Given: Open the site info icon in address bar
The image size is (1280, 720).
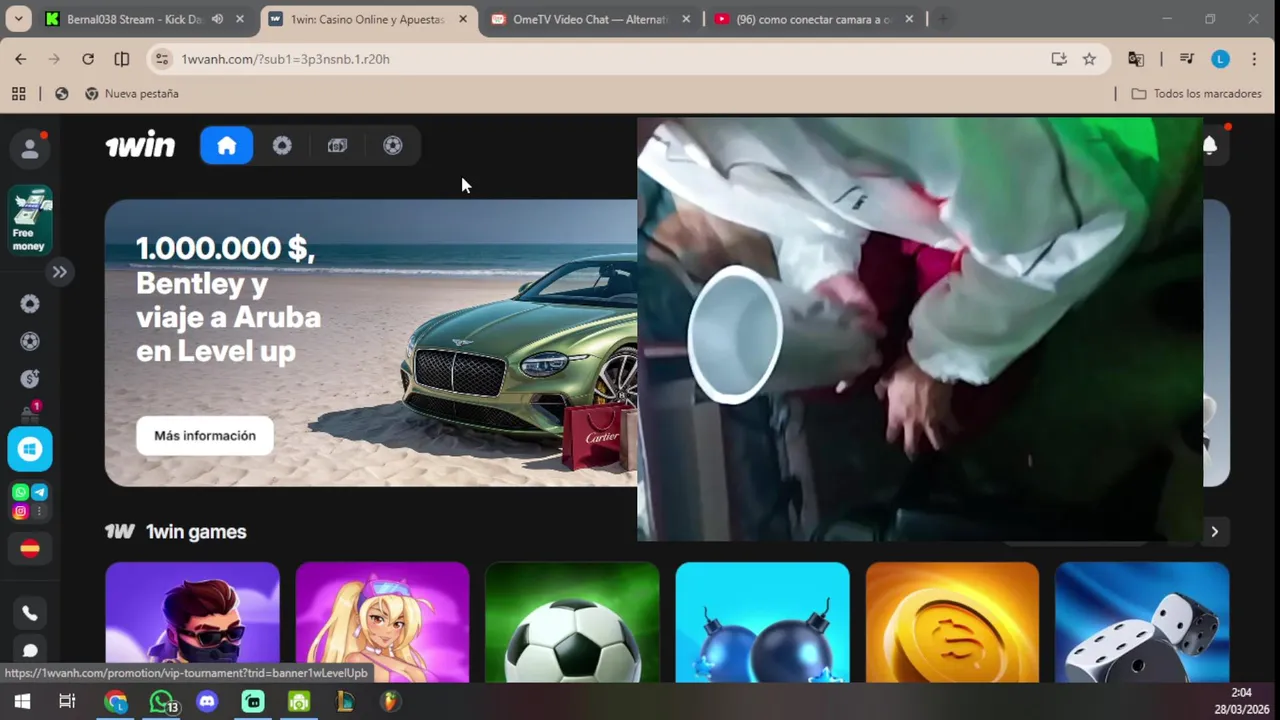Looking at the screenshot, I should [x=162, y=59].
